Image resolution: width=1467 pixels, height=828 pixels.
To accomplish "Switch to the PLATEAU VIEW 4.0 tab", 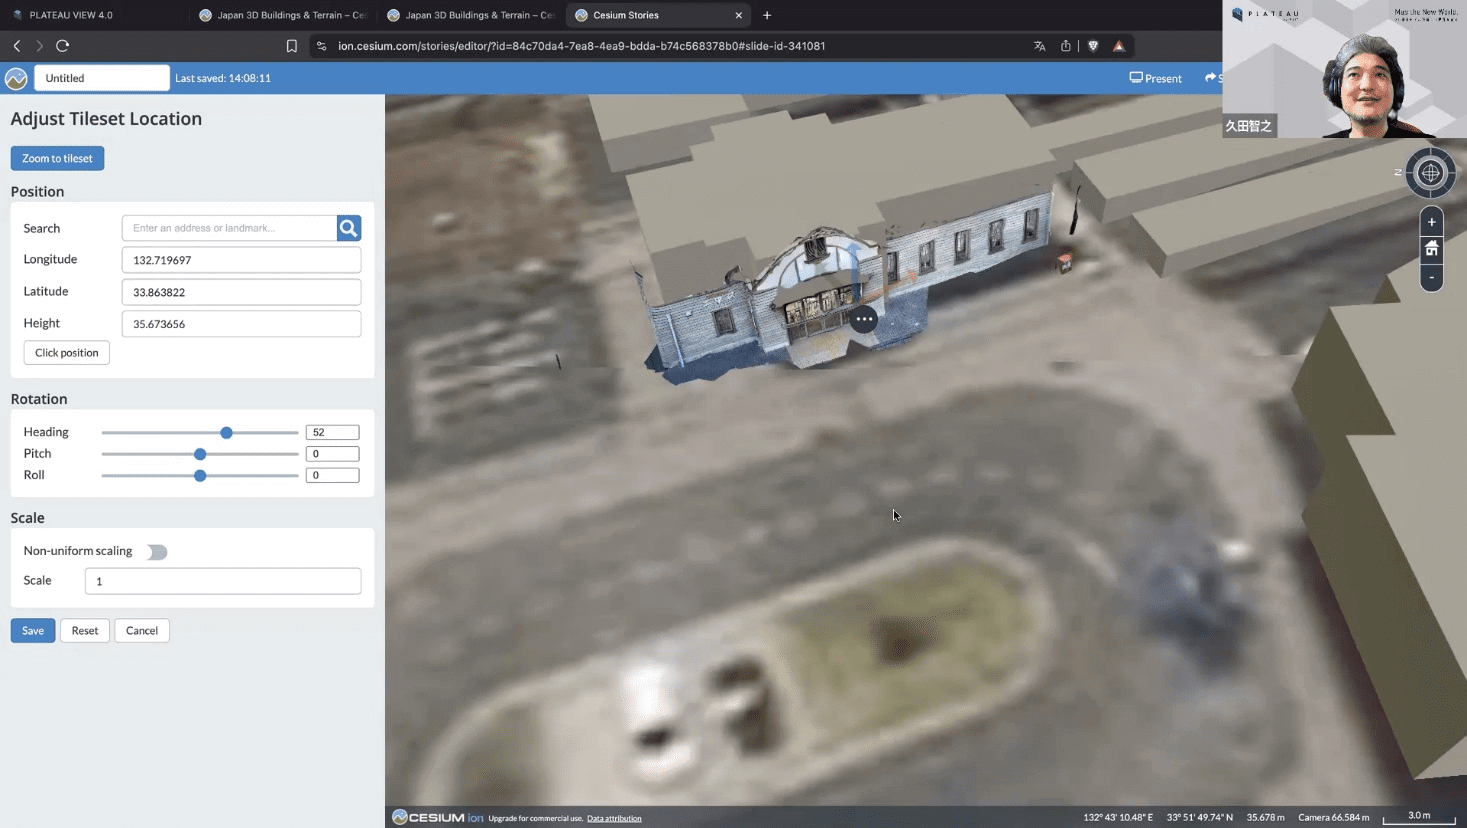I will [70, 15].
